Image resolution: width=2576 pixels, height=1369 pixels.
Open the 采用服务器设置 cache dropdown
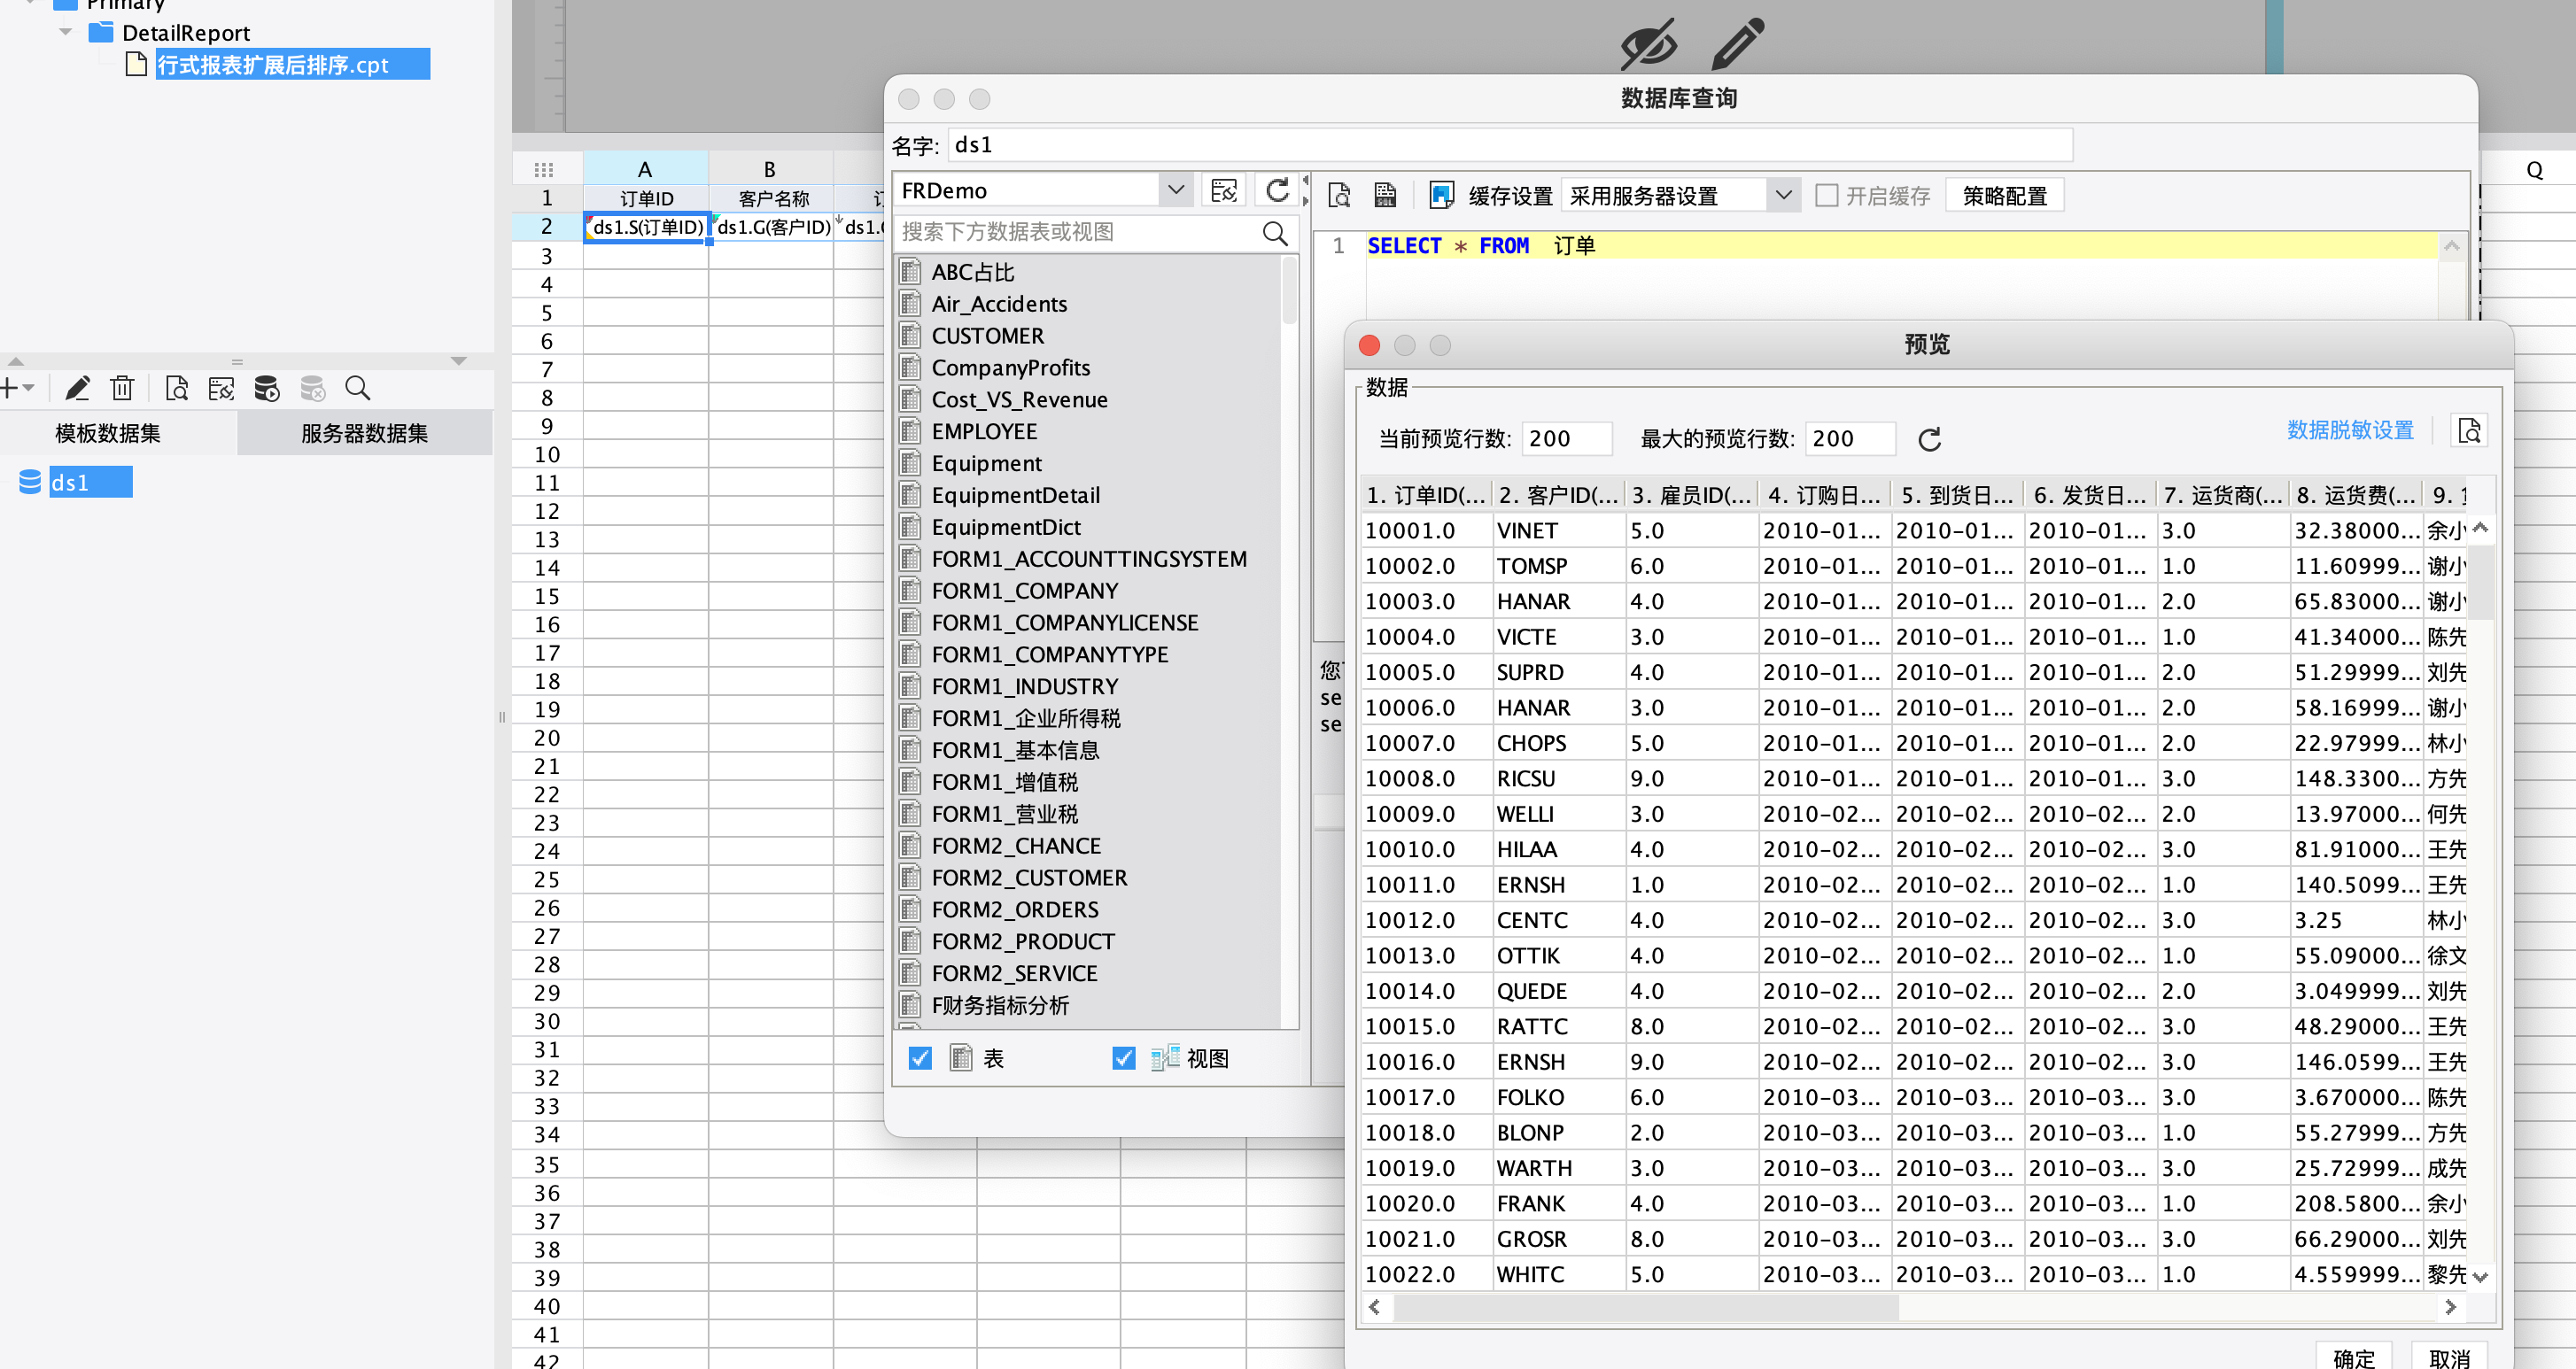(1783, 195)
